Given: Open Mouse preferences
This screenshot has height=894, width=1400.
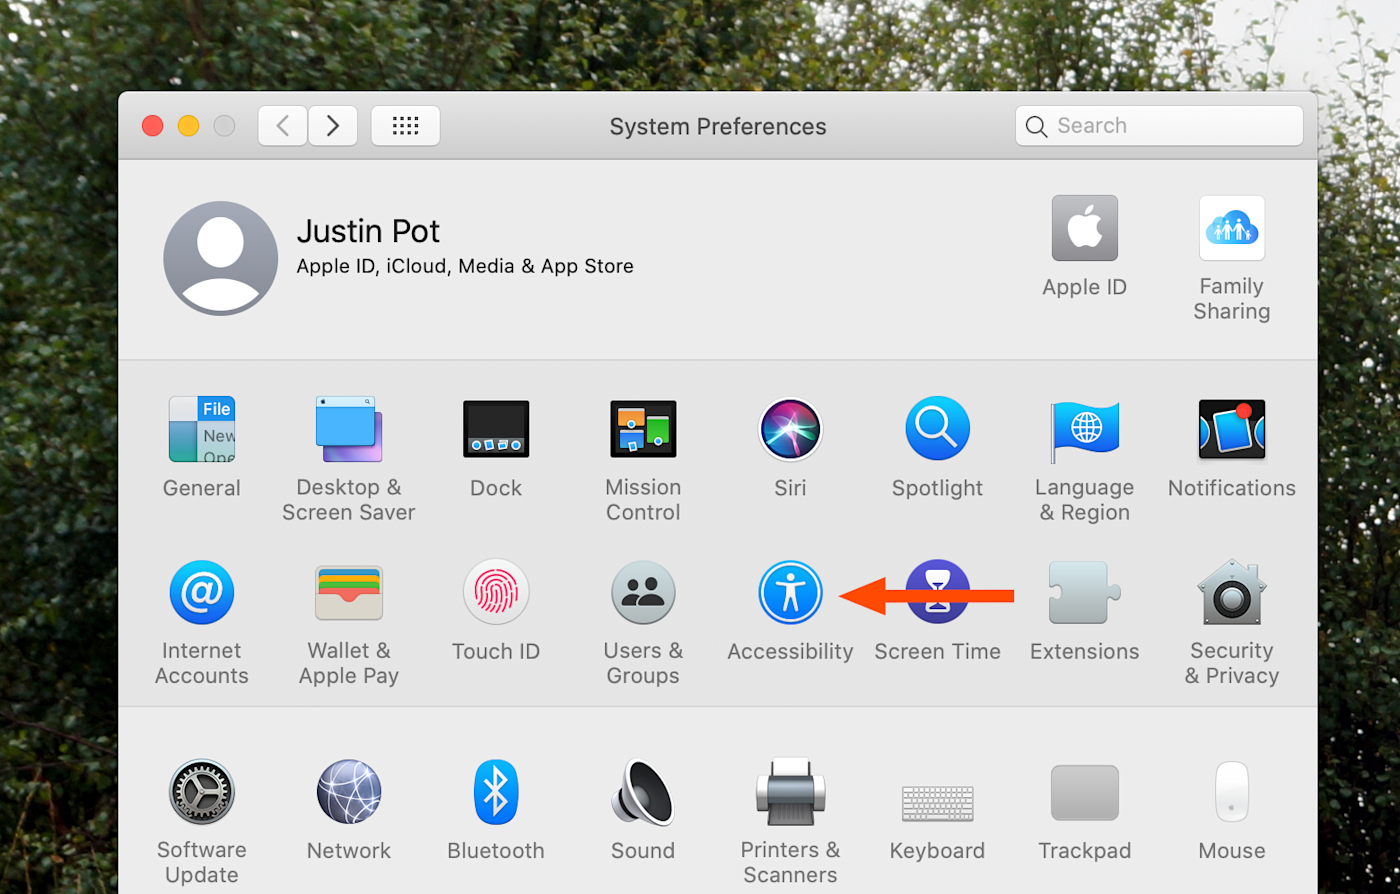Looking at the screenshot, I should coord(1232,792).
